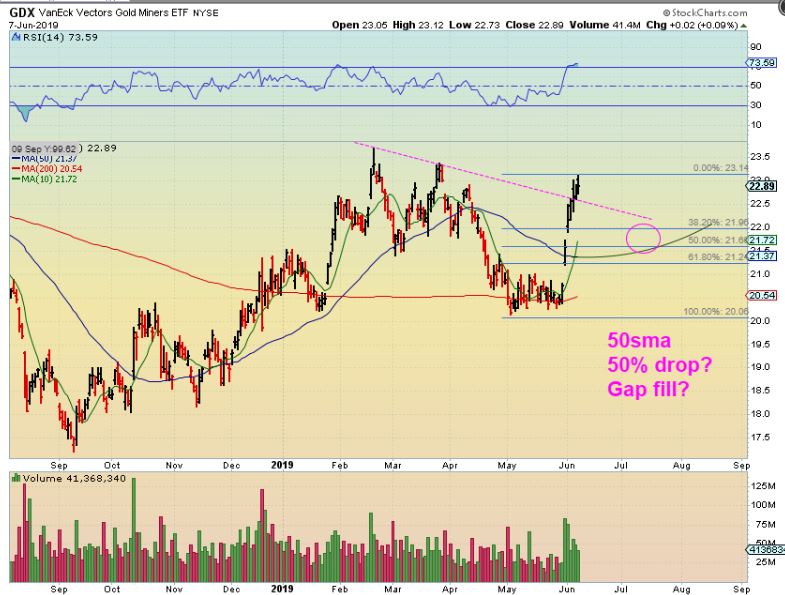Click the Close 22.89 value in header
The height and width of the screenshot is (595, 785).
click(535, 25)
